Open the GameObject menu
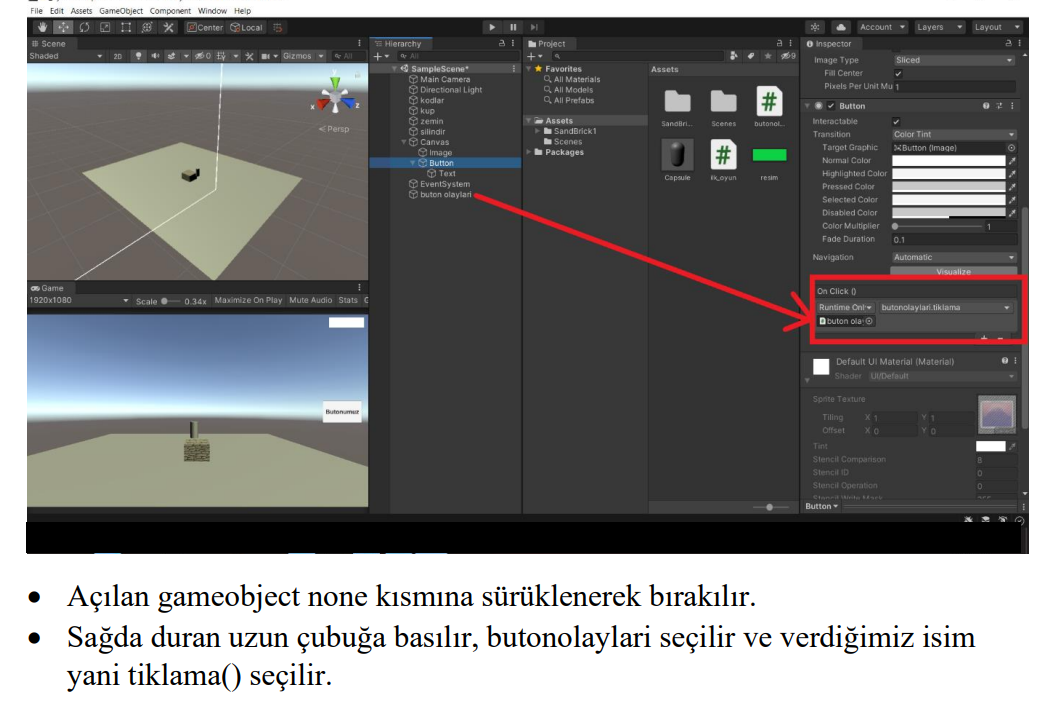1055x705 pixels. [121, 11]
